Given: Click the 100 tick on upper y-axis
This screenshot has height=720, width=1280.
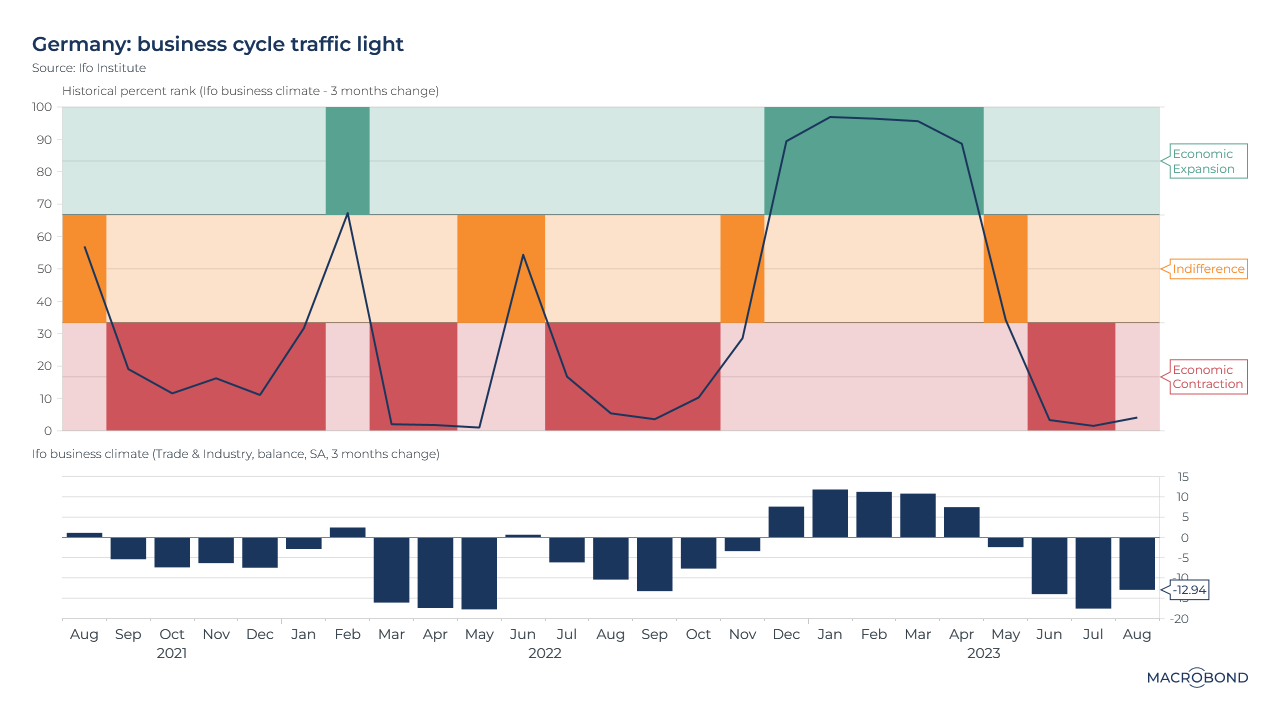Looking at the screenshot, I should pos(42,107).
